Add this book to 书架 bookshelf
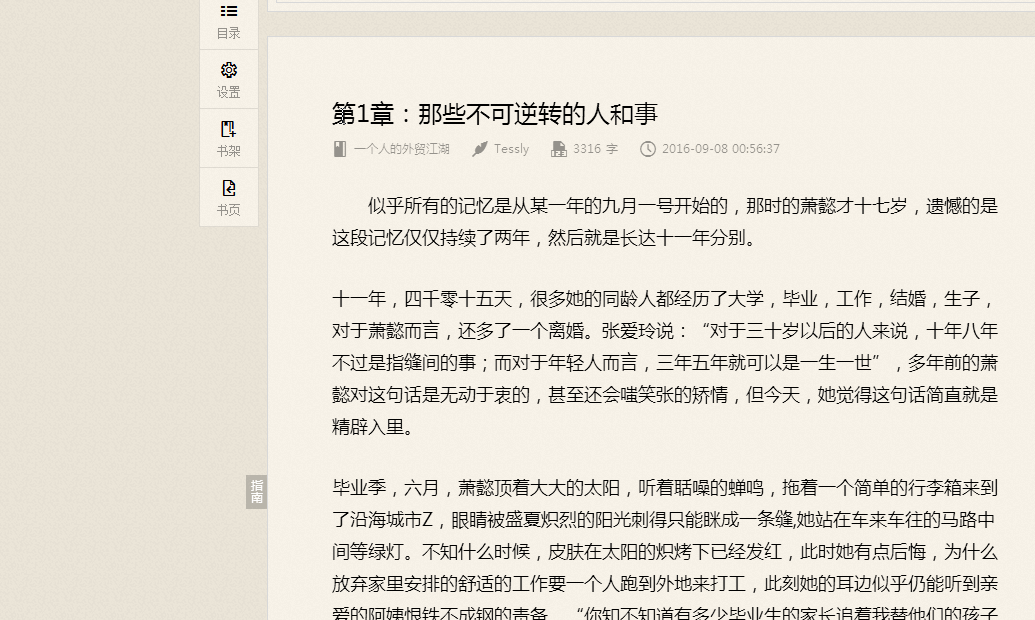 coord(228,138)
